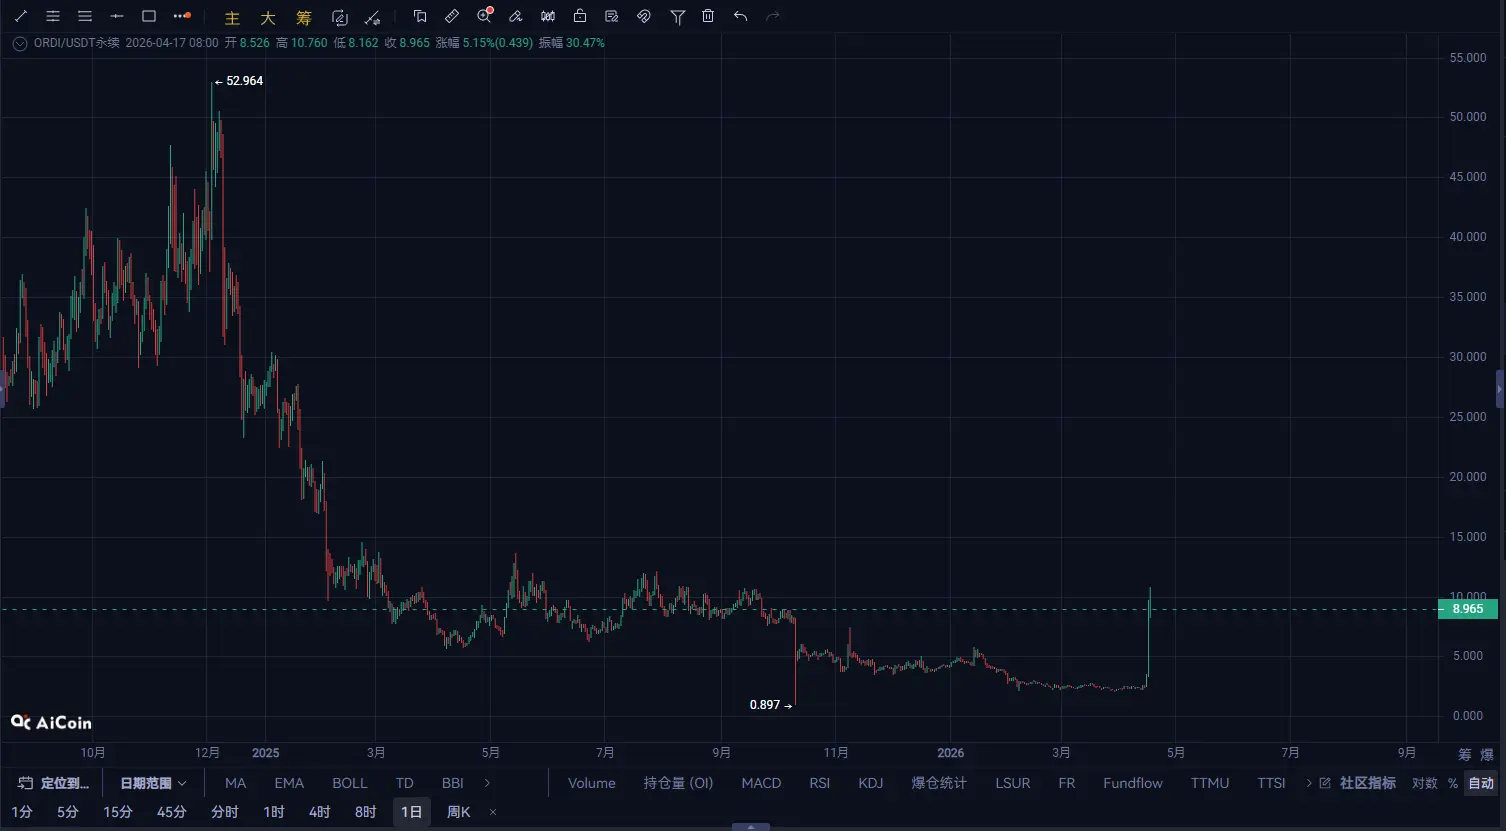Image resolution: width=1506 pixels, height=831 pixels.
Task: Toggle the Volume sub-indicator
Action: tap(592, 783)
